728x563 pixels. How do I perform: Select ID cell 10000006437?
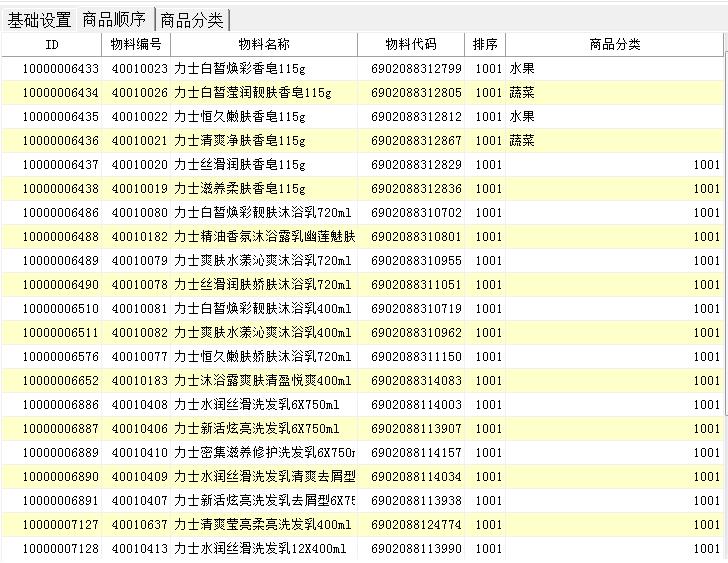(61, 165)
